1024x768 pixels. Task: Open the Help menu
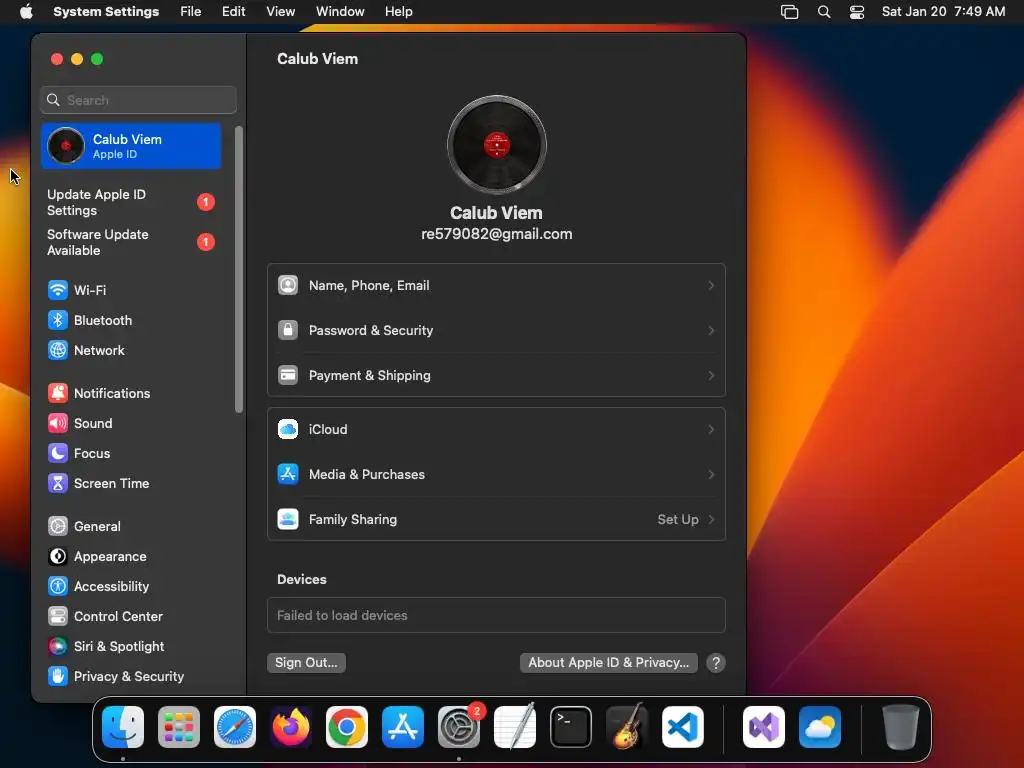pos(398,12)
